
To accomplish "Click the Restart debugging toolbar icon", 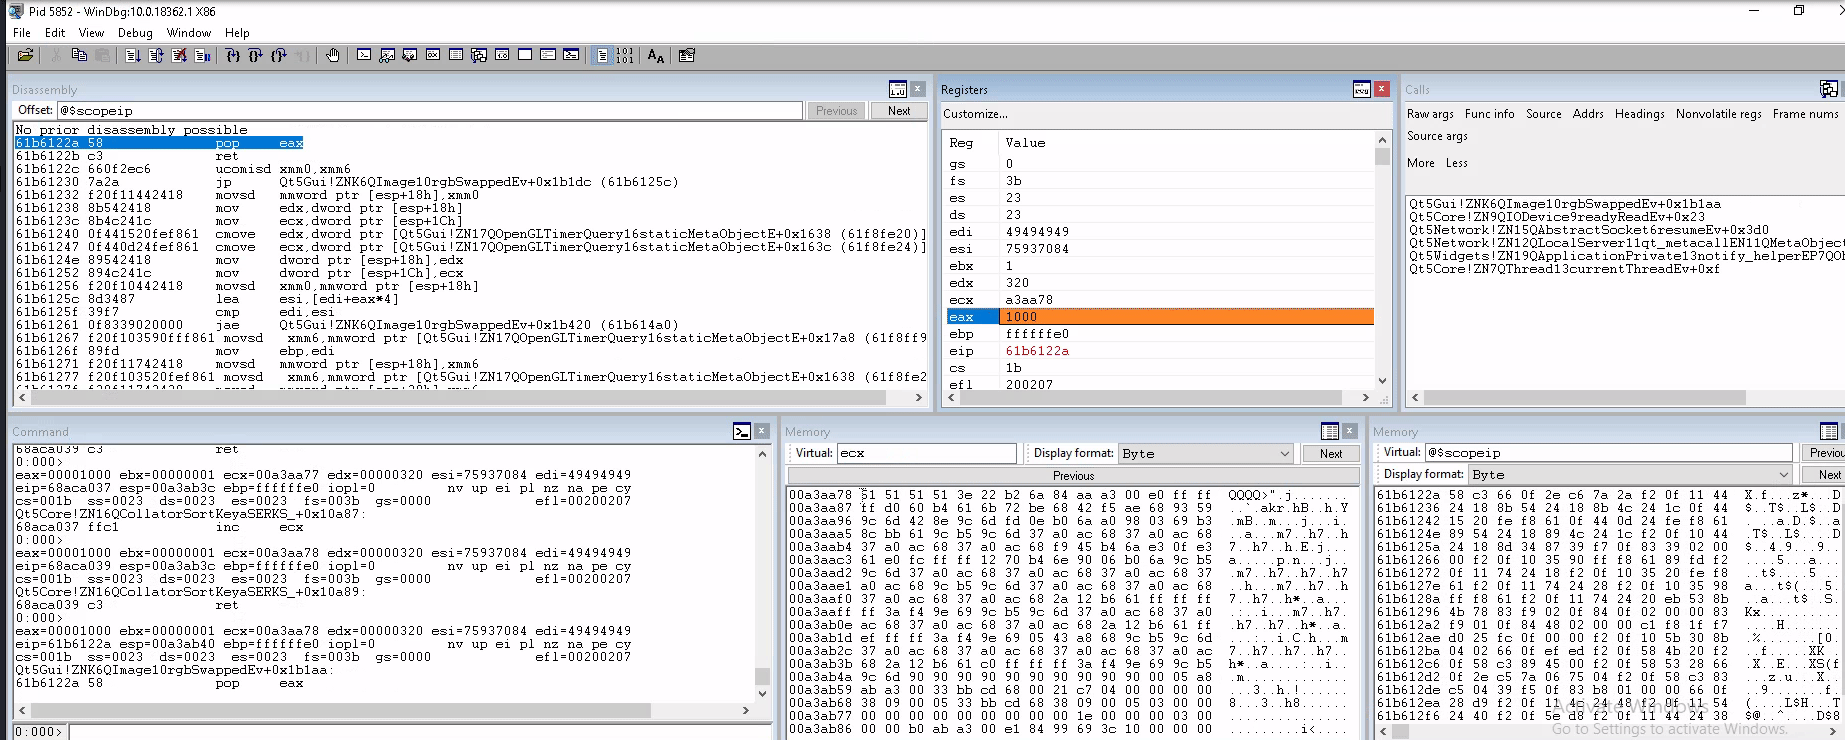I will tap(156, 56).
